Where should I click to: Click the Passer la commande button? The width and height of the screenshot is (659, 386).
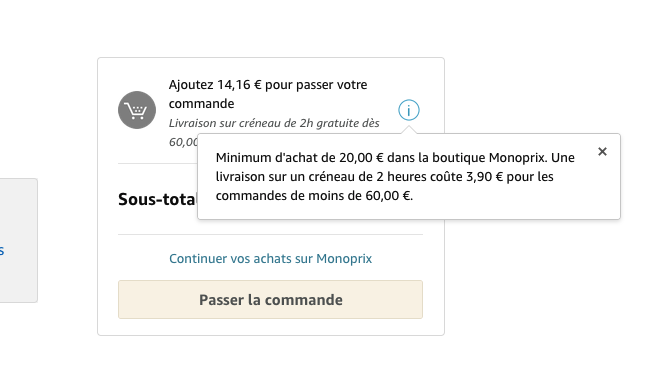pos(270,299)
